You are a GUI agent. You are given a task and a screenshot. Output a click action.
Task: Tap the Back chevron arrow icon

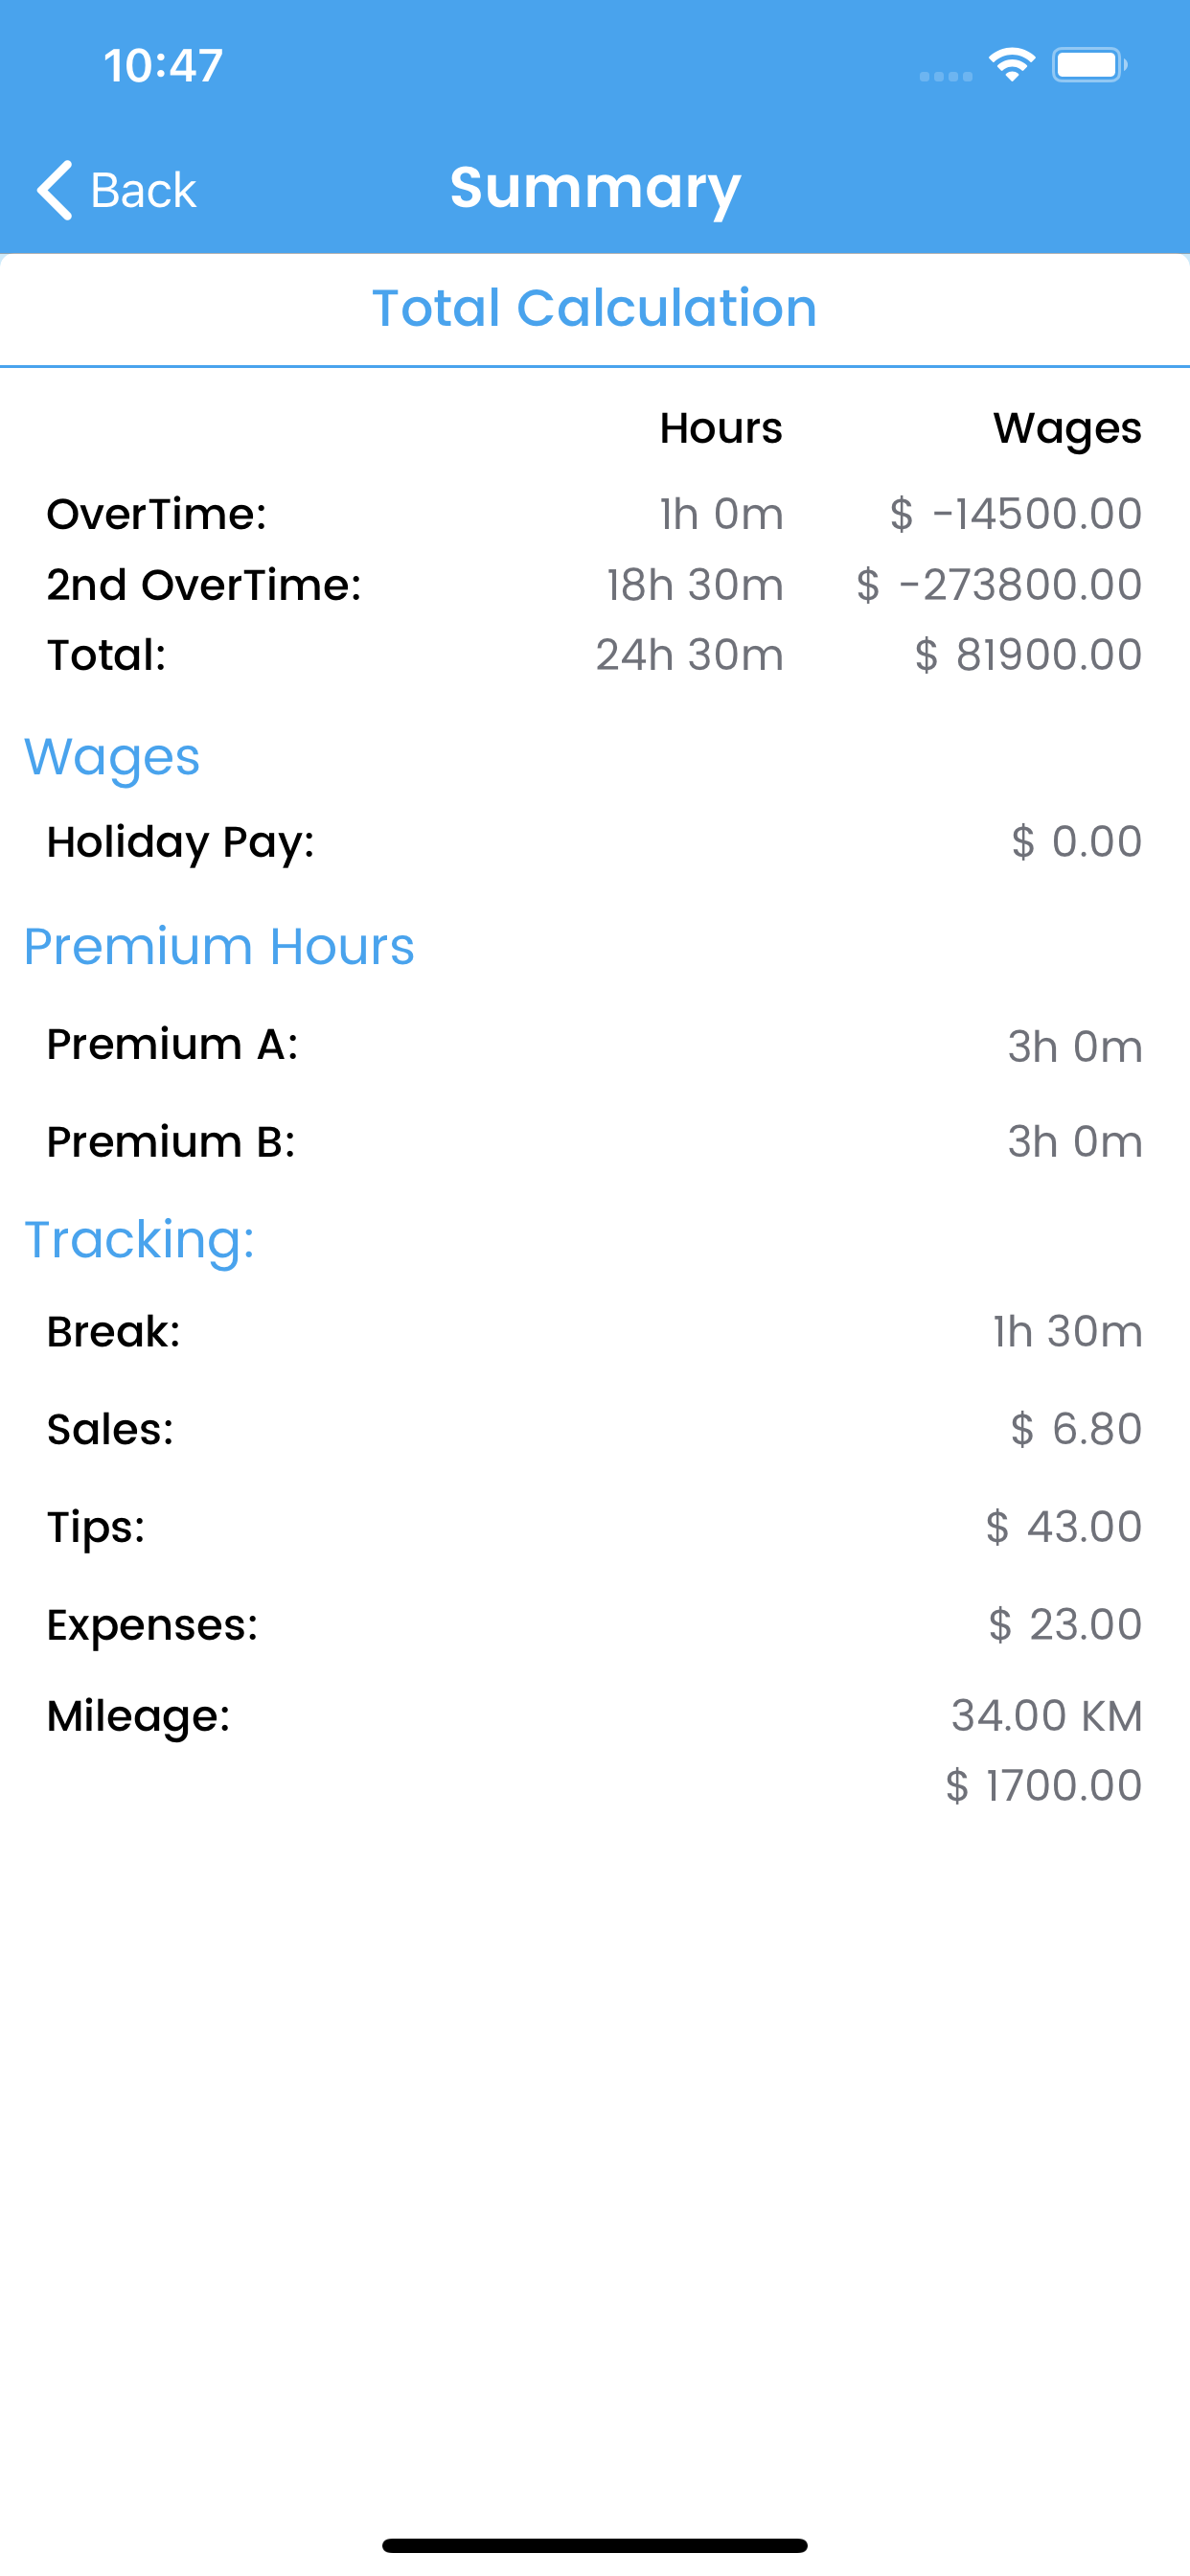(x=55, y=189)
